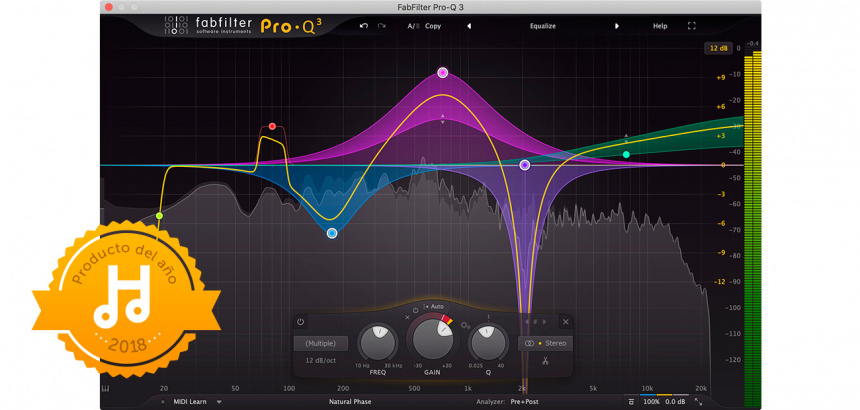Show the piano keyboard display icon
This screenshot has width=860, height=410.
pos(105,389)
